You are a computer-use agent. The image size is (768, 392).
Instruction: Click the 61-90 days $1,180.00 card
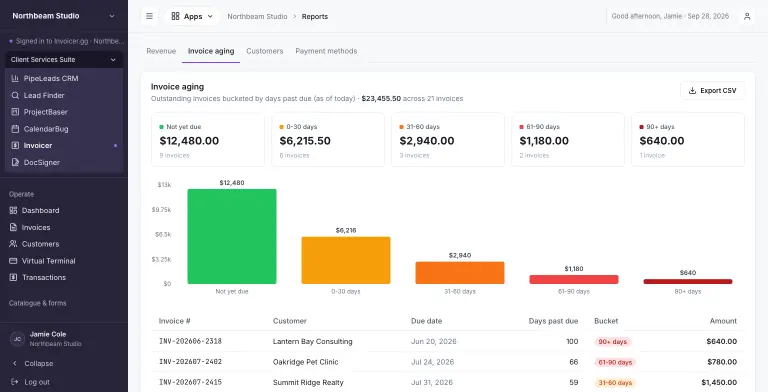[568, 140]
